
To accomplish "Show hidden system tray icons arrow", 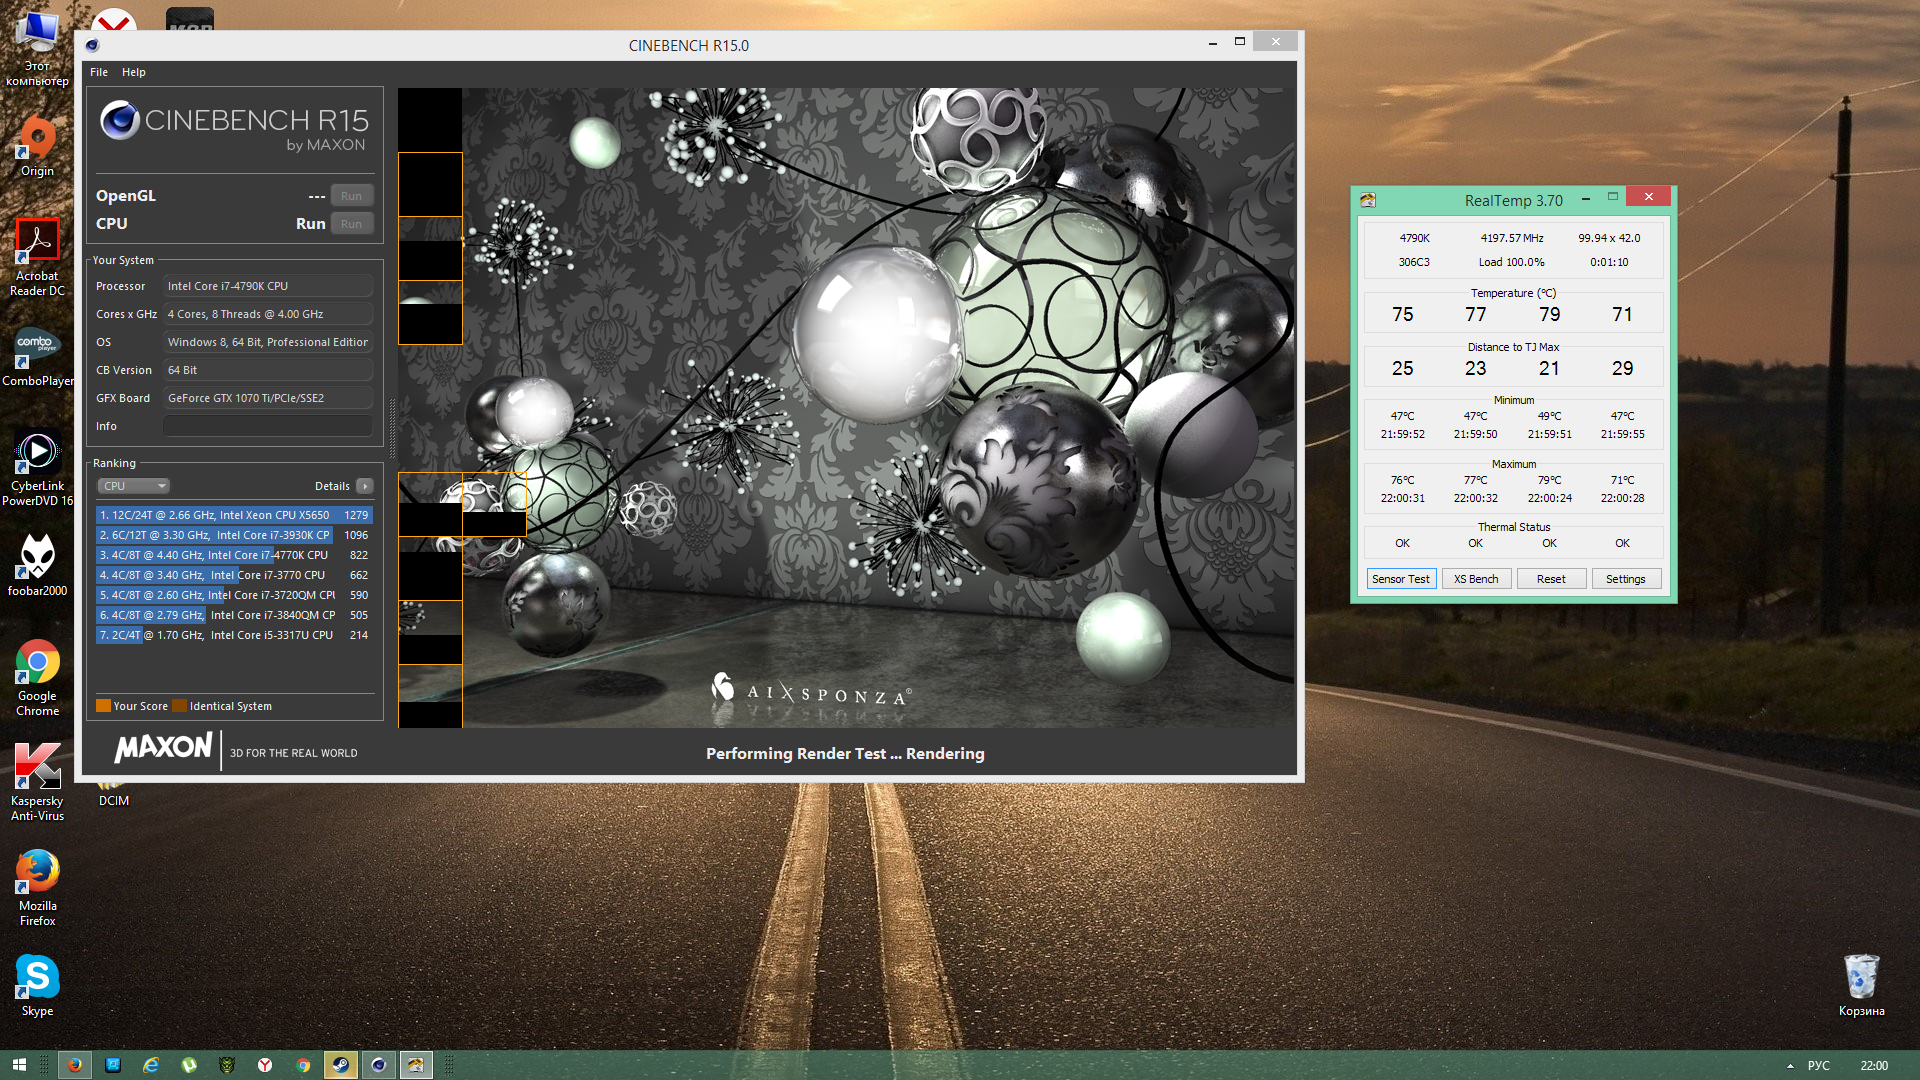I will (1790, 1066).
